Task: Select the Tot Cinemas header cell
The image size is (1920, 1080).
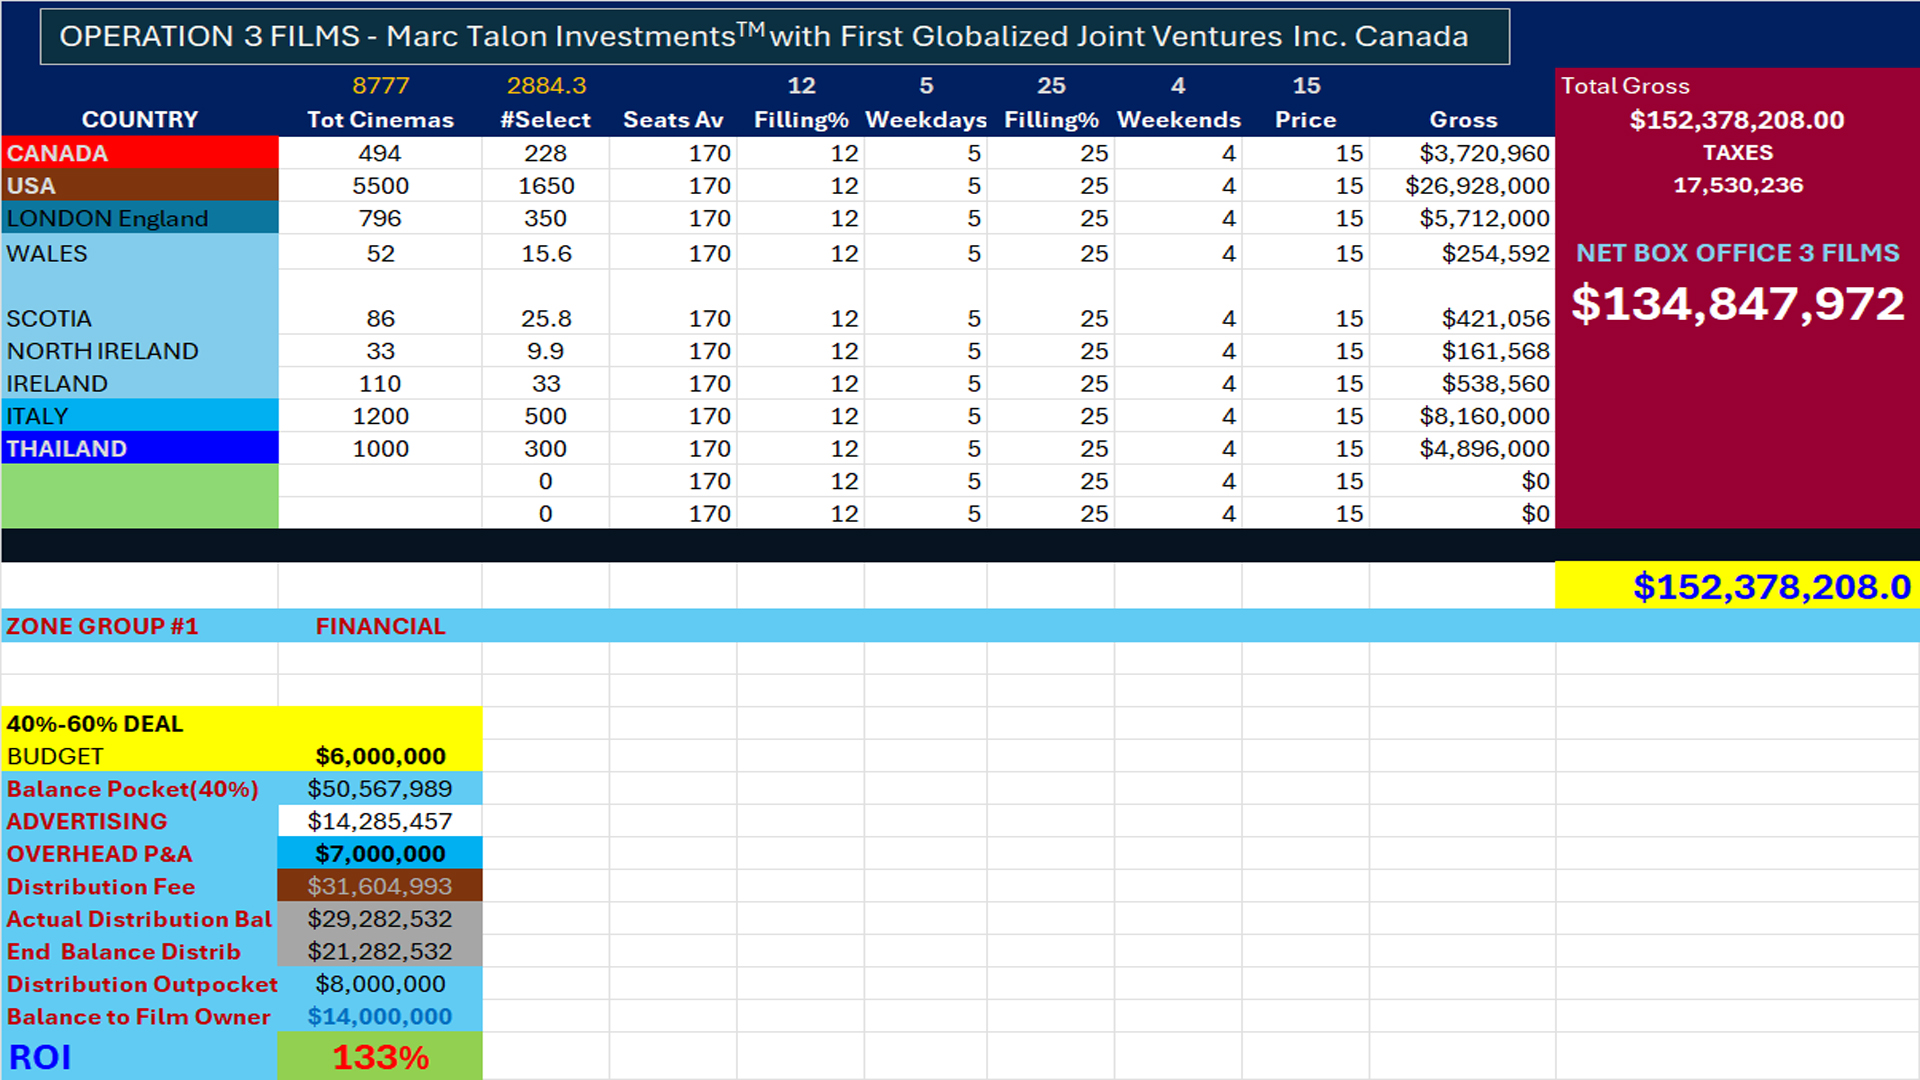Action: pos(380,120)
